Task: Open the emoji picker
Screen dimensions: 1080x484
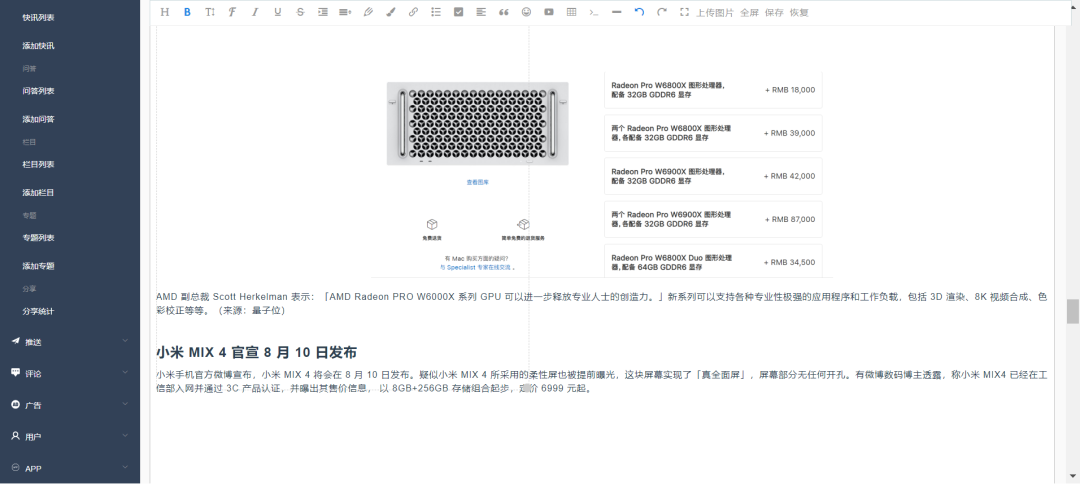Action: [x=526, y=12]
